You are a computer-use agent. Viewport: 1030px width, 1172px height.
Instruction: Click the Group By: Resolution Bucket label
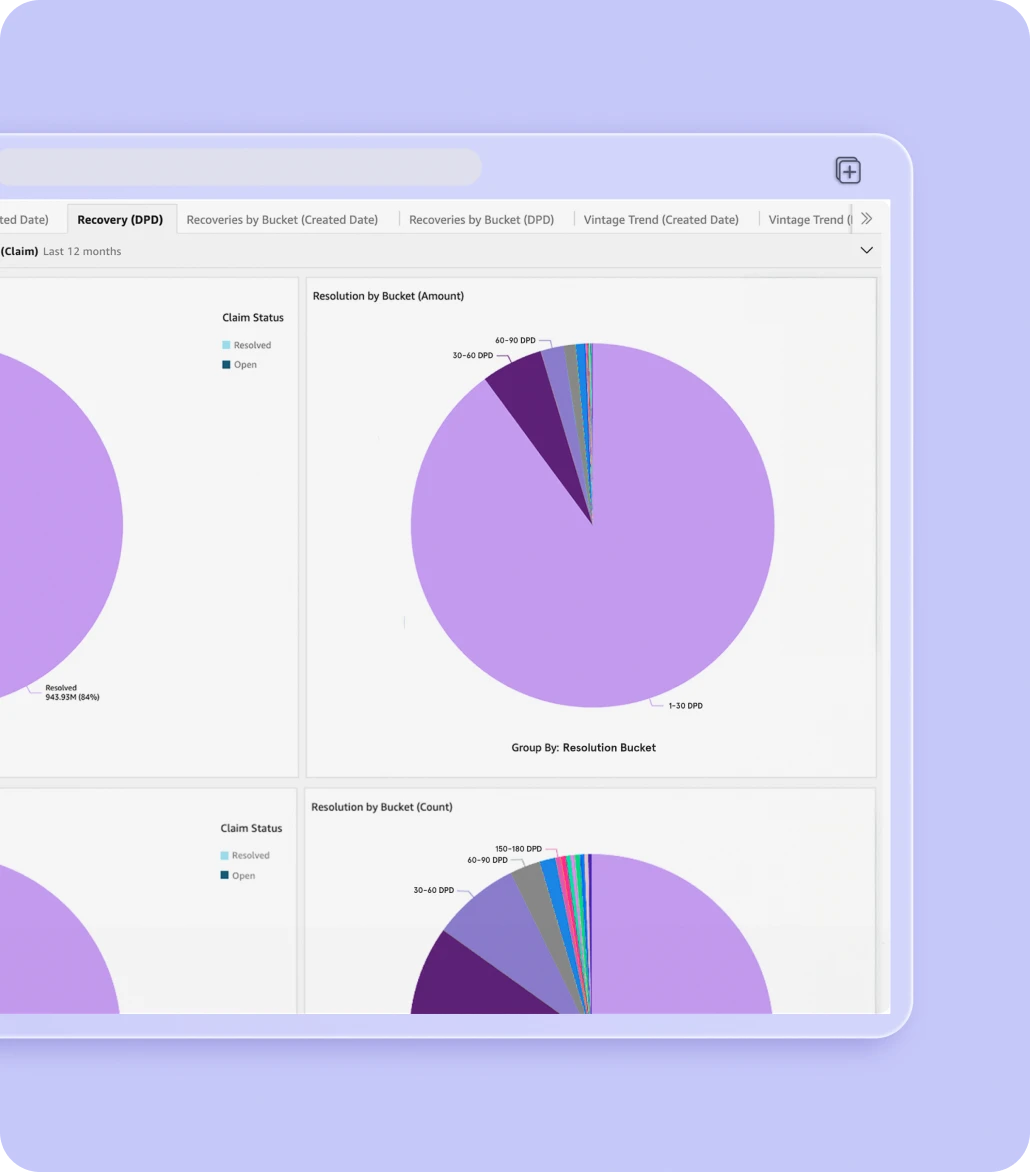(x=583, y=747)
